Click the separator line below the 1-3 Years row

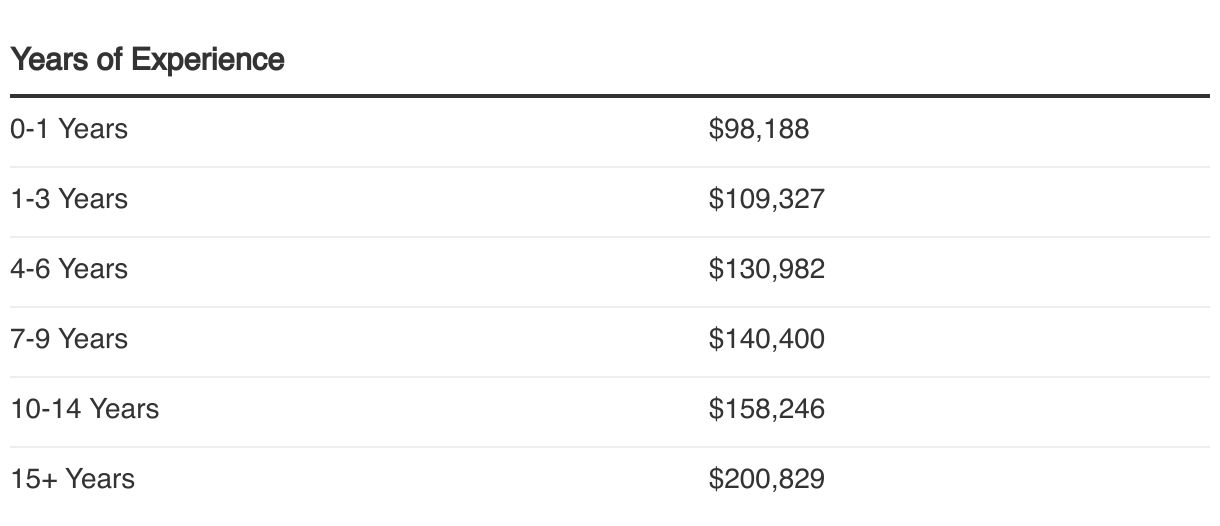click(610, 237)
